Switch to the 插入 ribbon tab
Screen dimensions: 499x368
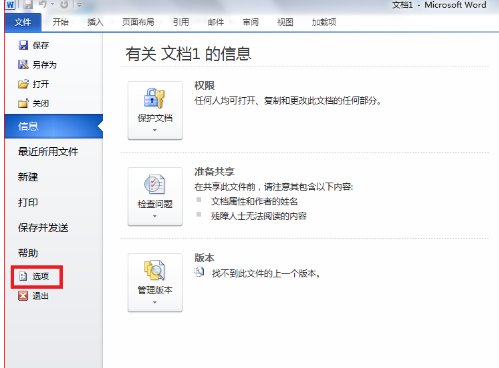(95, 22)
